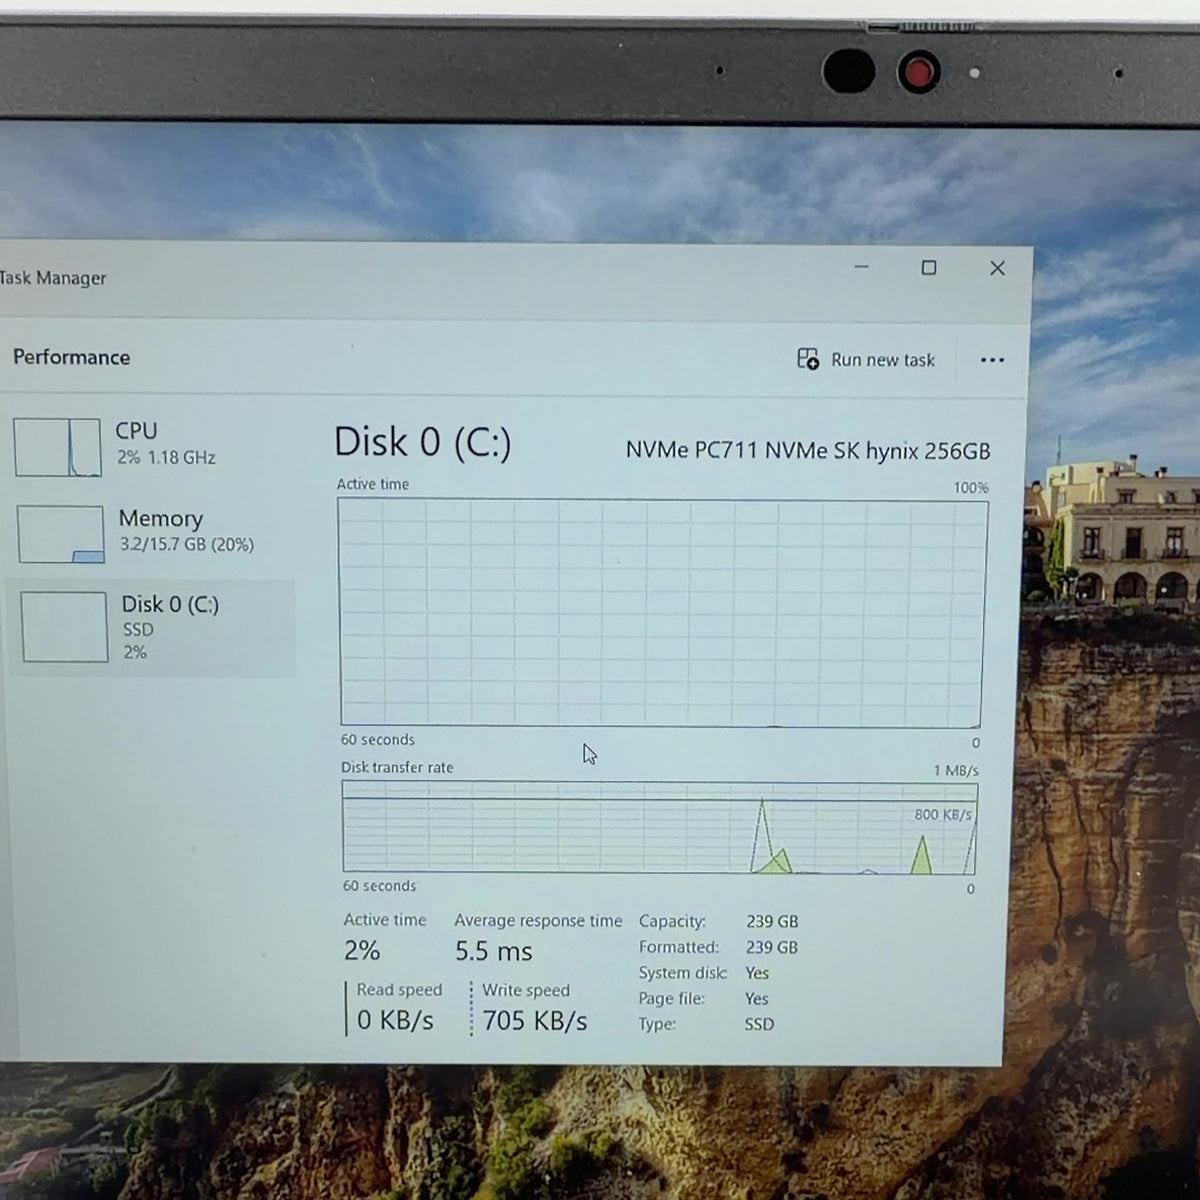Viewport: 1200px width, 1200px height.
Task: Click the Disk transfer rate graph
Action: (x=660, y=828)
